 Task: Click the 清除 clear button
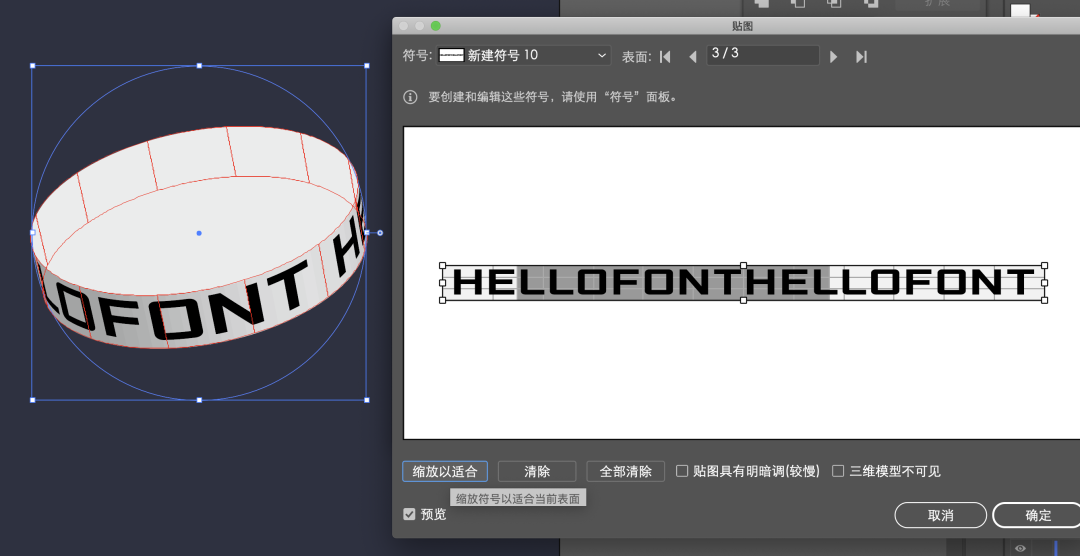(537, 471)
